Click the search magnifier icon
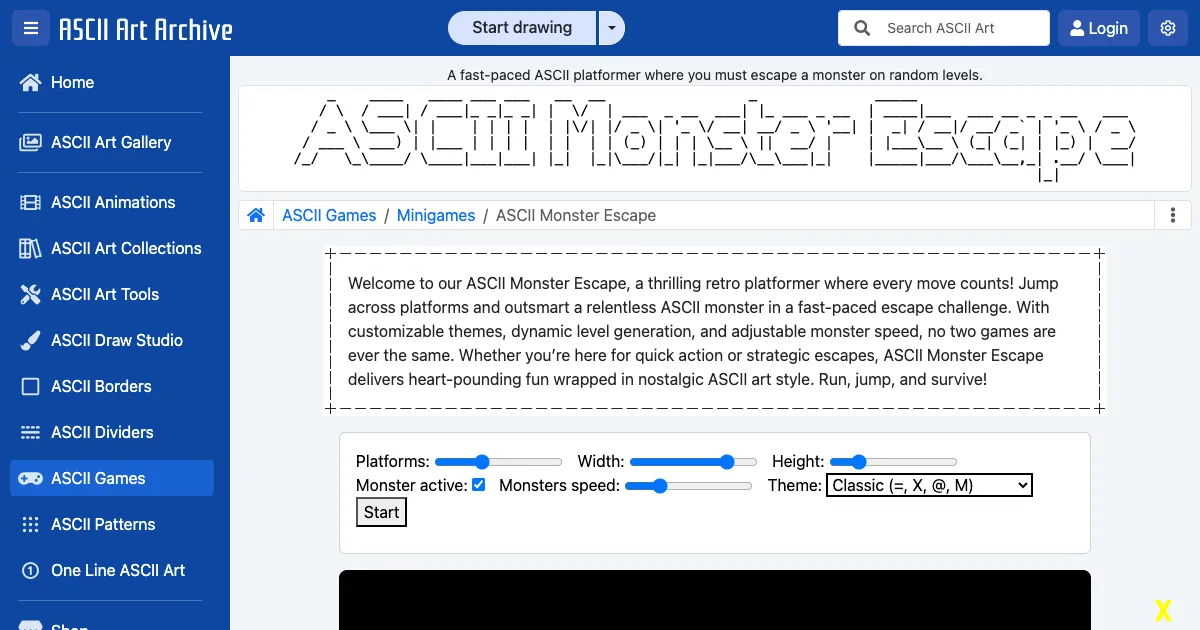Image resolution: width=1200 pixels, height=630 pixels. tap(862, 28)
